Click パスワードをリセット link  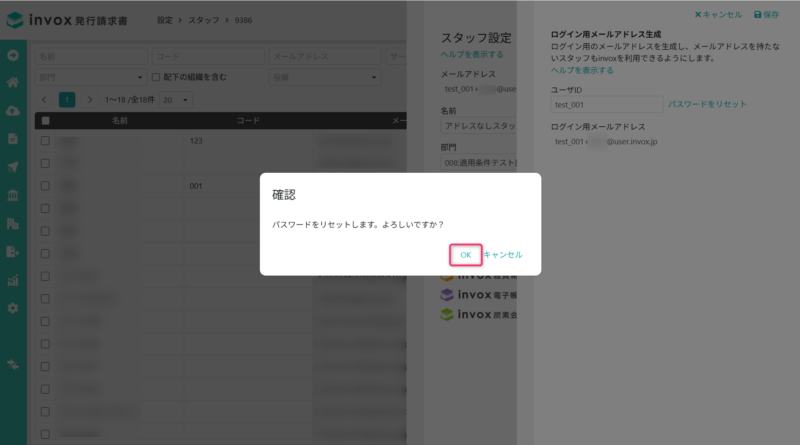[707, 104]
